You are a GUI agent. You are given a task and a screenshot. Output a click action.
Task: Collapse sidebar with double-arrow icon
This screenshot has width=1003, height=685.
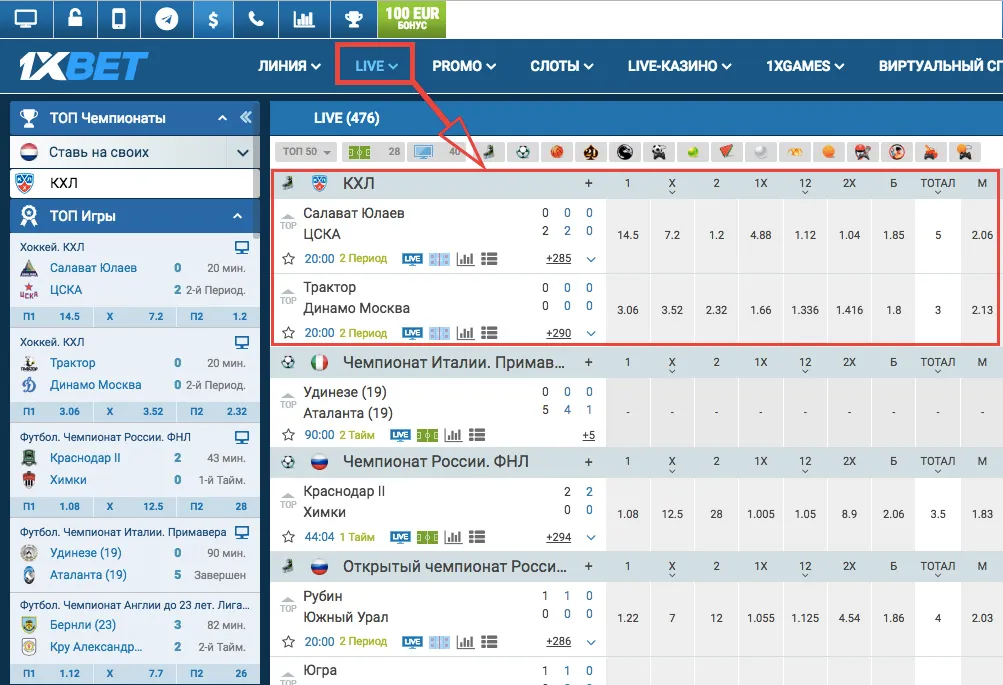(x=246, y=118)
